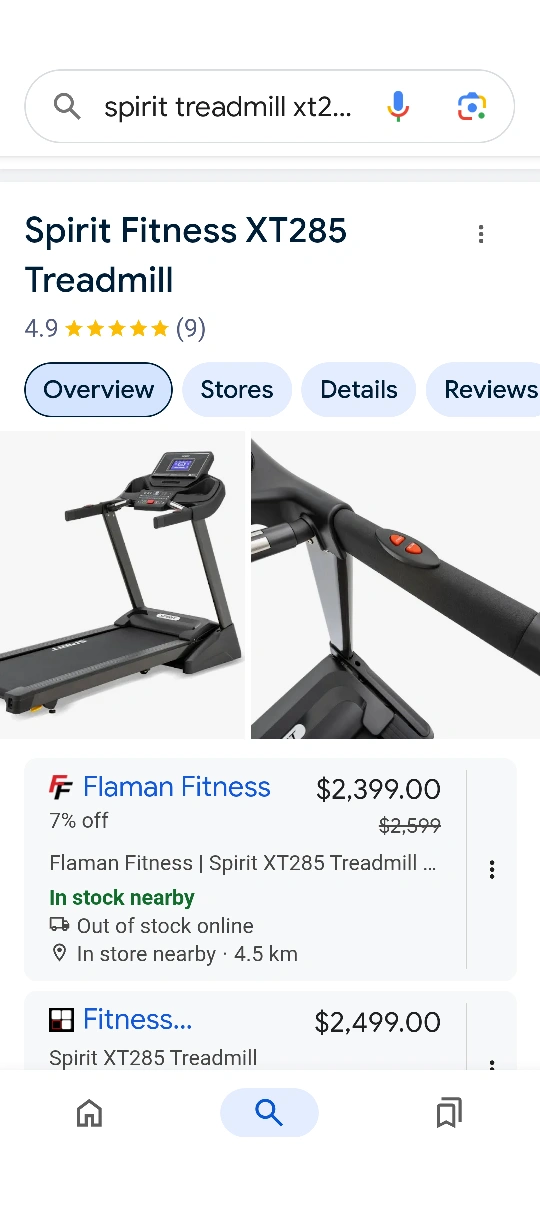View the 4.9 star rating with 9 reviews
540x1230 pixels.
coord(115,328)
